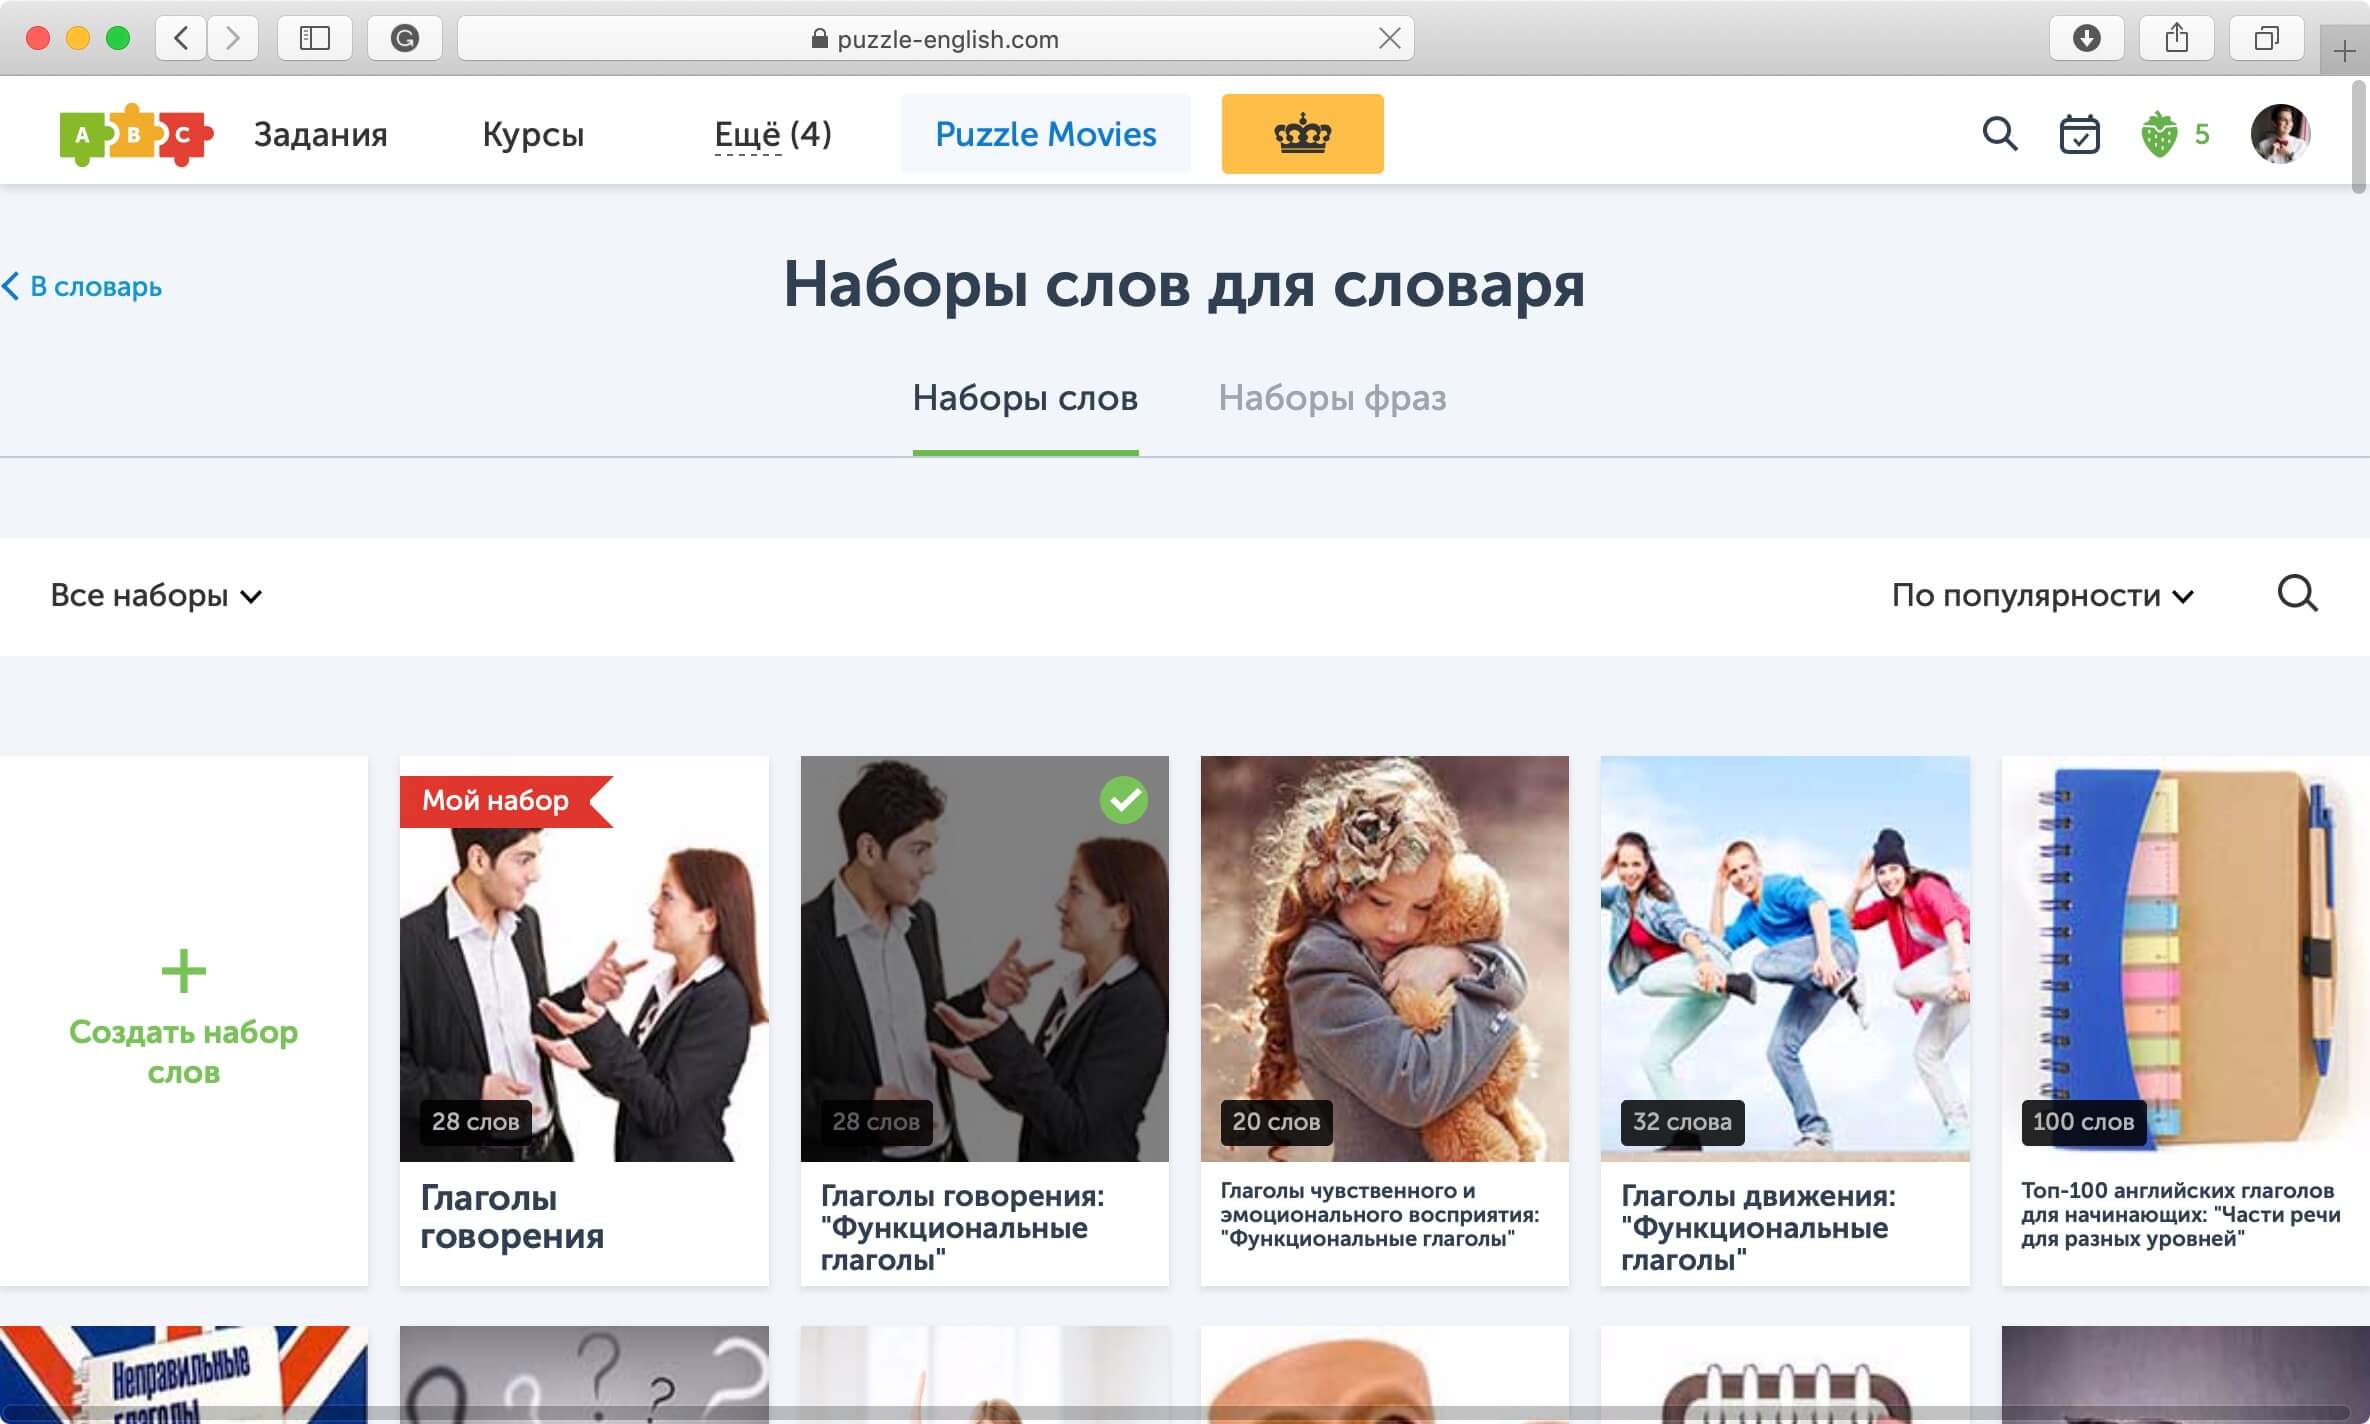The image size is (2370, 1424).
Task: Switch to the Наборы слов tab
Action: pos(1025,398)
